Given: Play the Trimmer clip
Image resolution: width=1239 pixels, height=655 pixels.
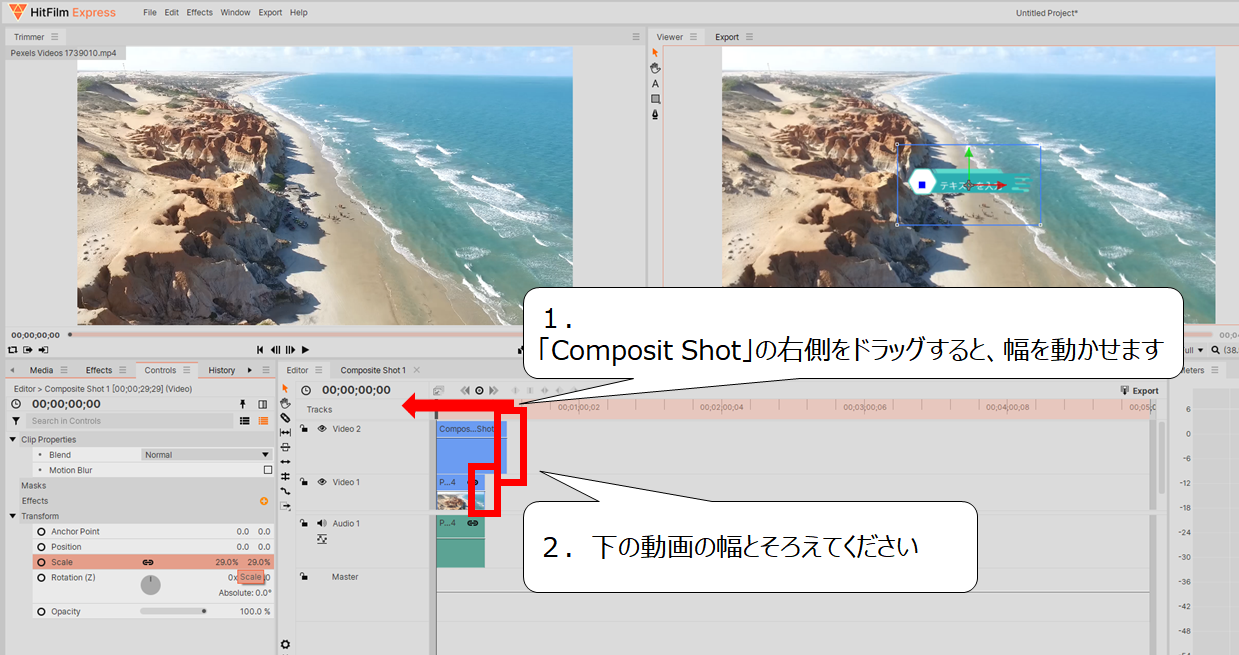Looking at the screenshot, I should pos(305,350).
